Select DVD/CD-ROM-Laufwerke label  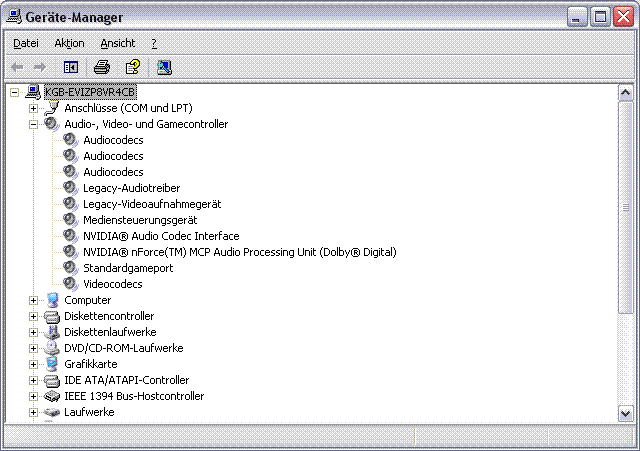tap(124, 348)
